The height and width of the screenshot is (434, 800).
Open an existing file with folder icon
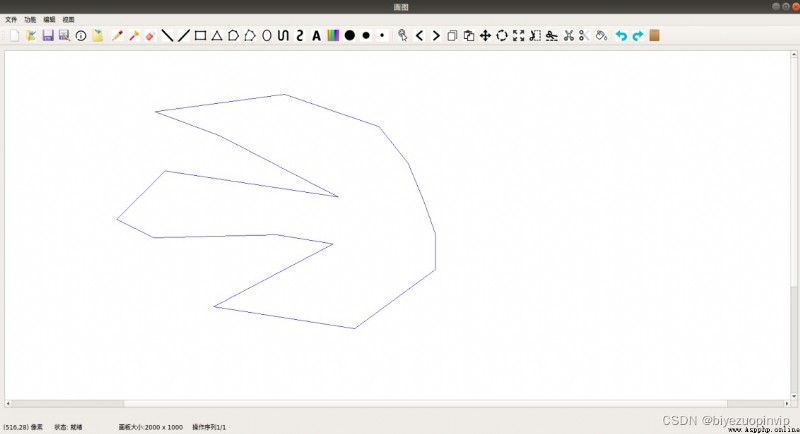click(x=31, y=36)
